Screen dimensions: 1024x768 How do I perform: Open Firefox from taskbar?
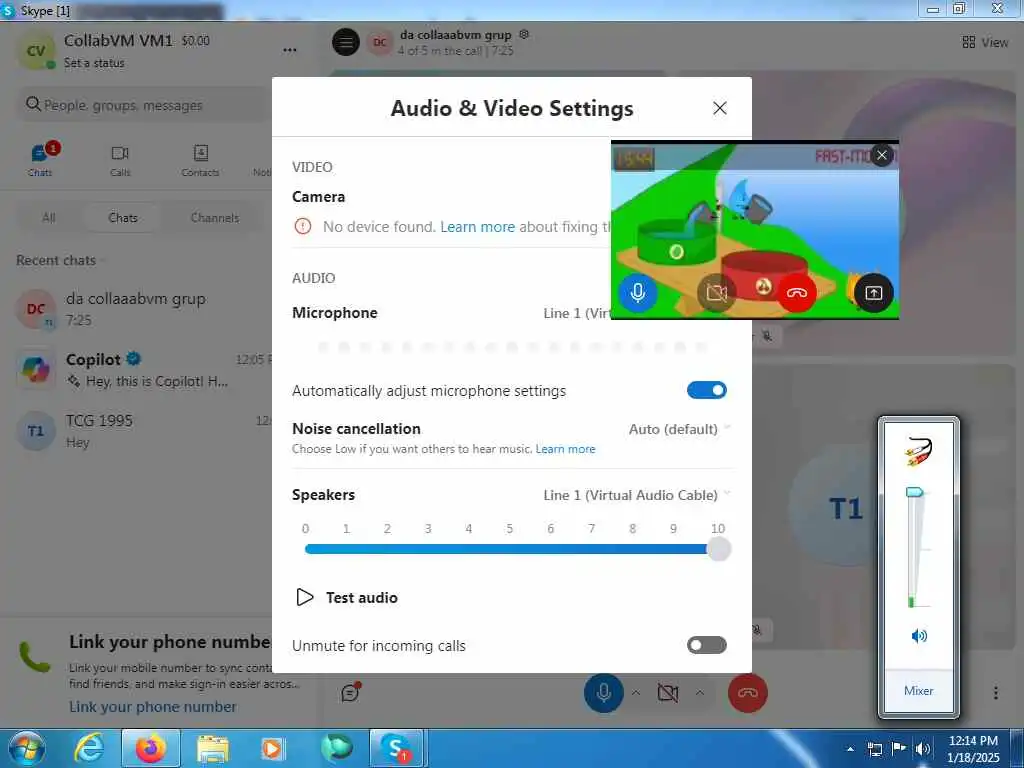151,748
